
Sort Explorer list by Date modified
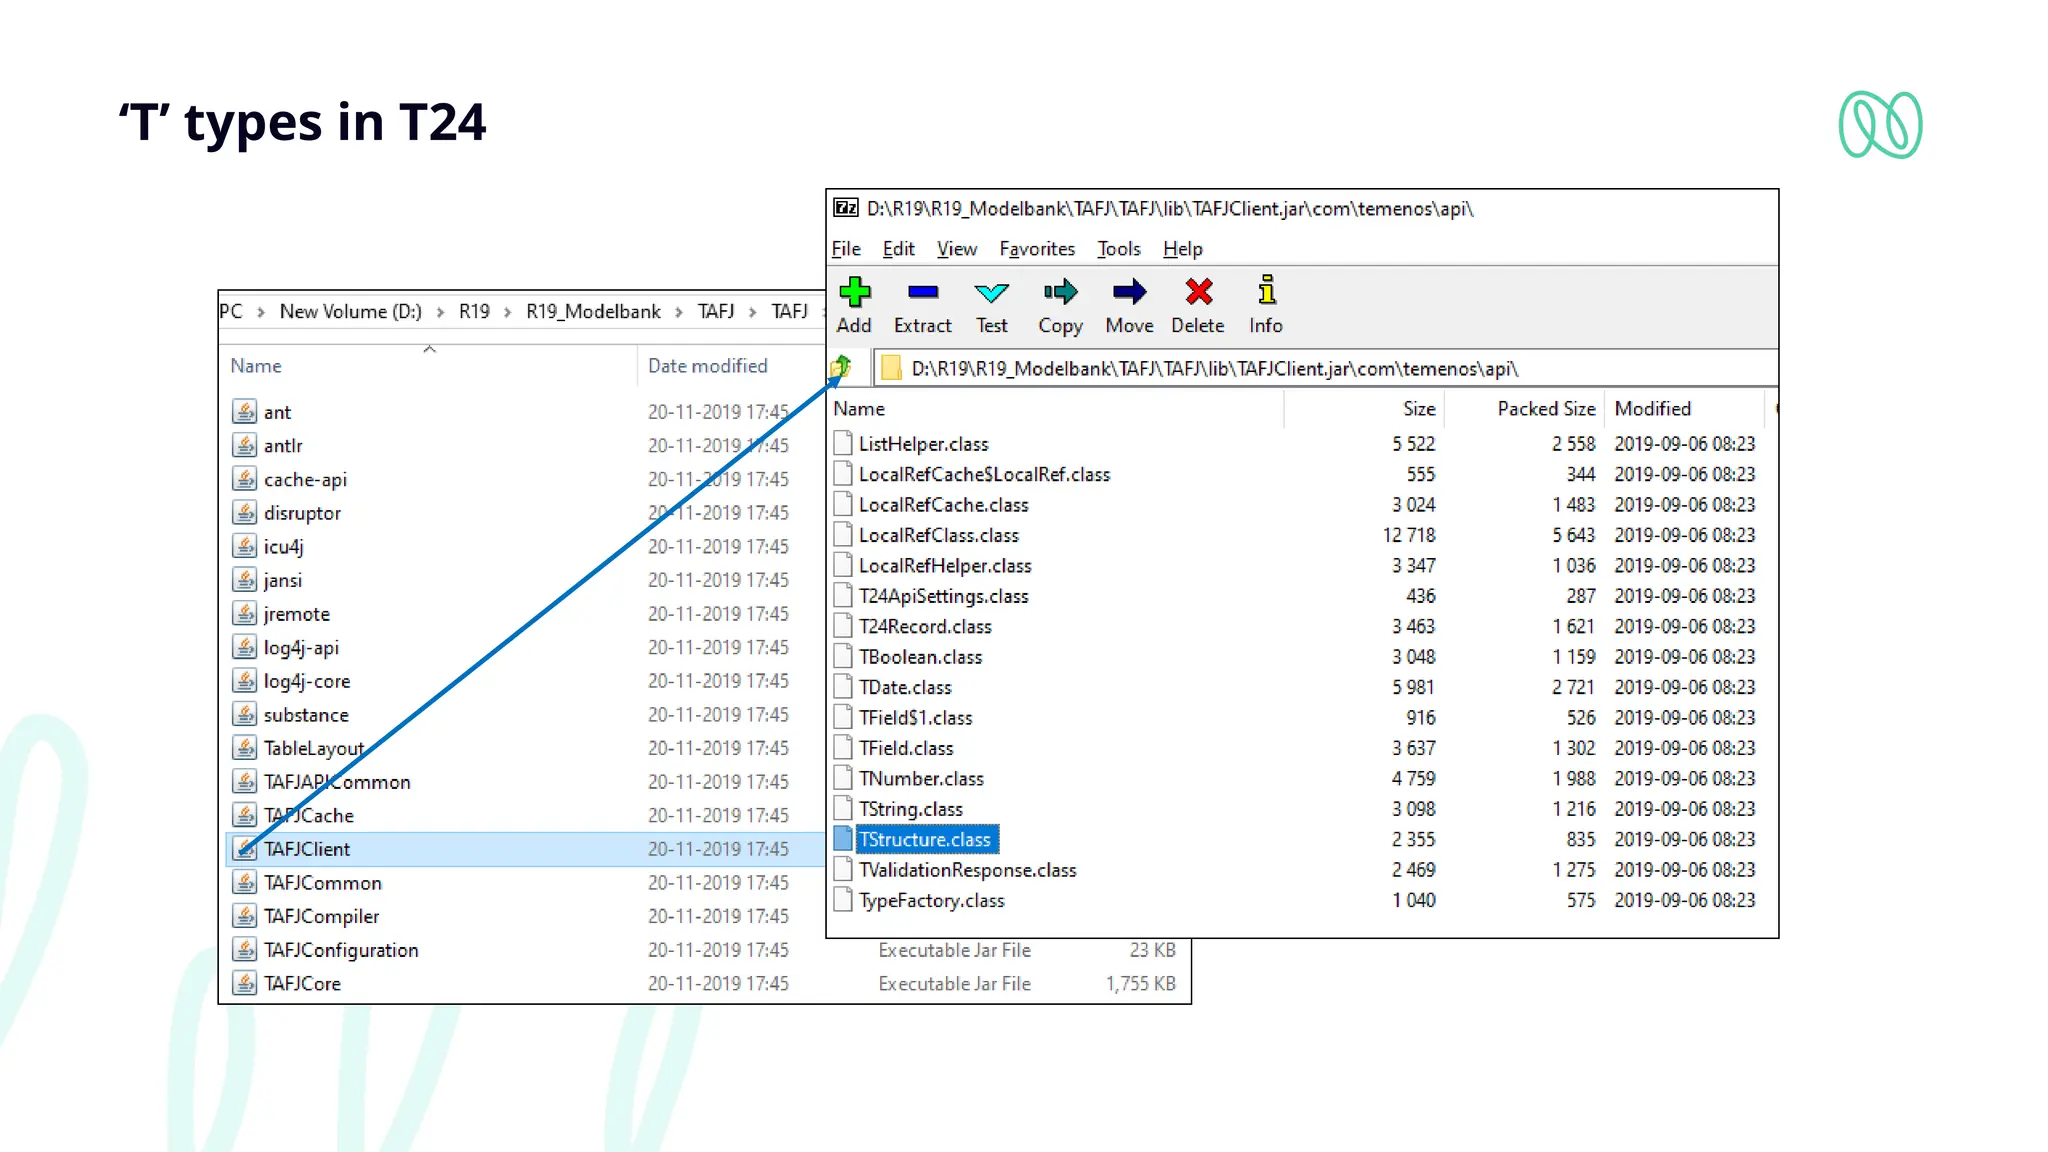707,366
